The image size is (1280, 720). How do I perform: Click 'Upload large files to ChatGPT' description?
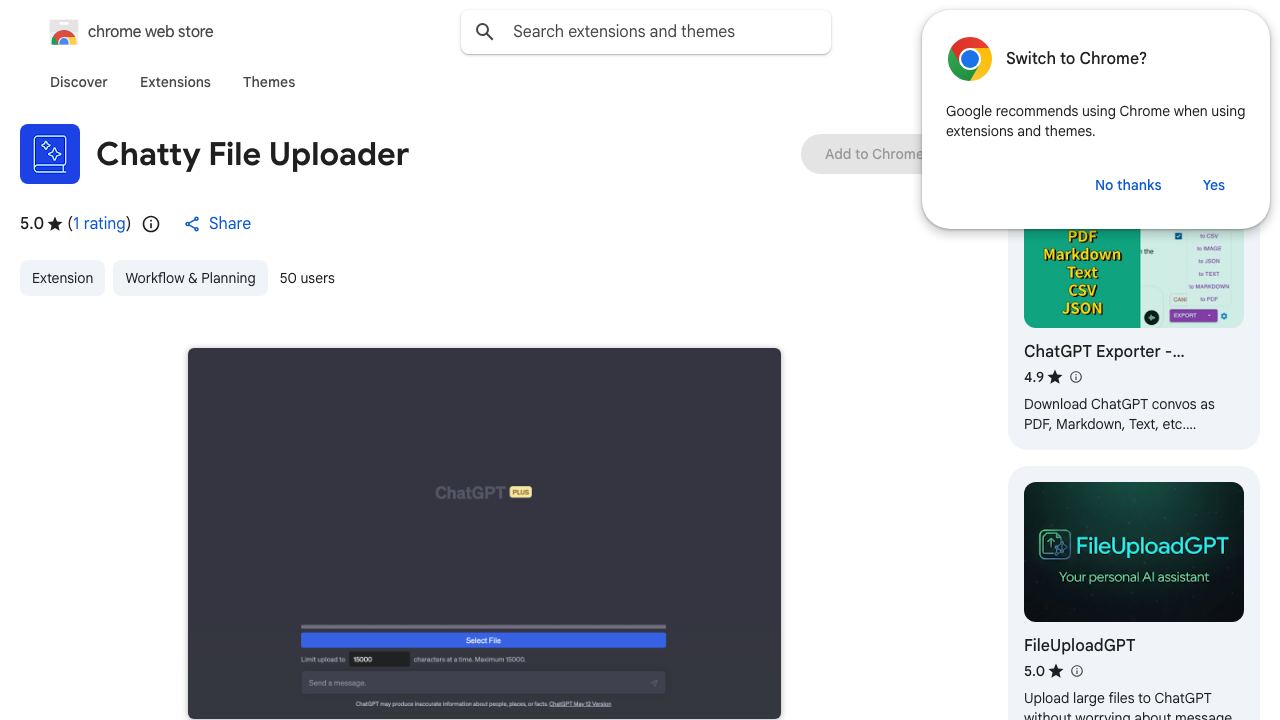coord(1128,704)
